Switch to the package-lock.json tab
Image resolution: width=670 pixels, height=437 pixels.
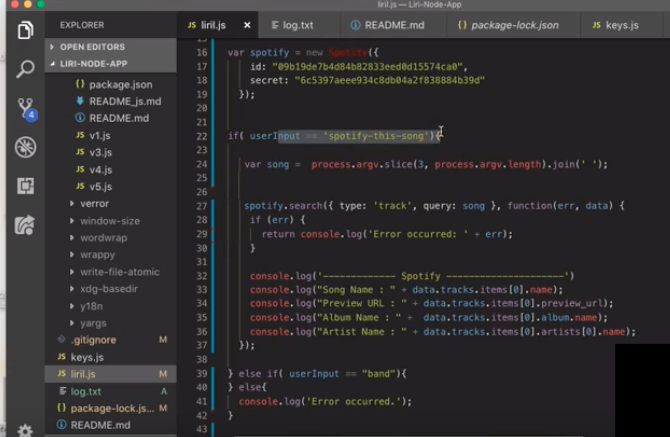pyautogui.click(x=512, y=23)
